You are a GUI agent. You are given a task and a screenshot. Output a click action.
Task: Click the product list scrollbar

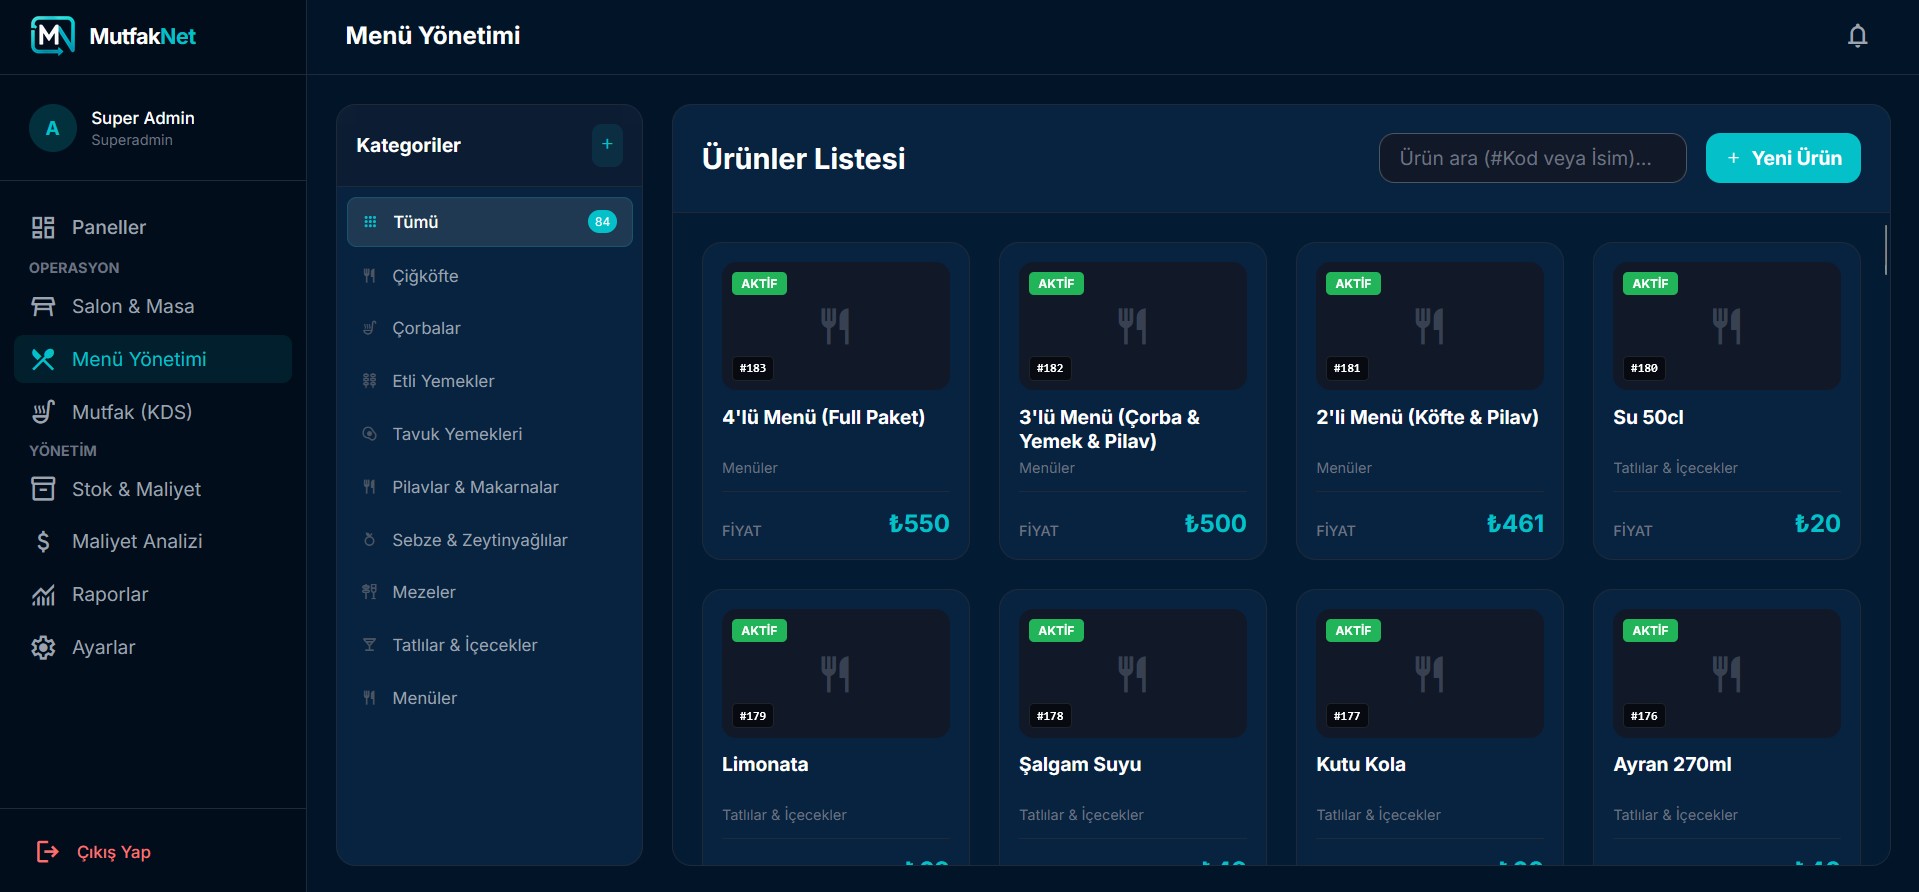click(x=1886, y=250)
